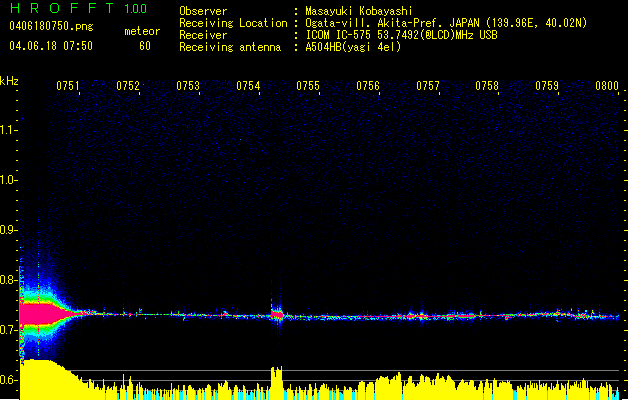
Task: Click the 0800 time marker
Action: (x=607, y=86)
